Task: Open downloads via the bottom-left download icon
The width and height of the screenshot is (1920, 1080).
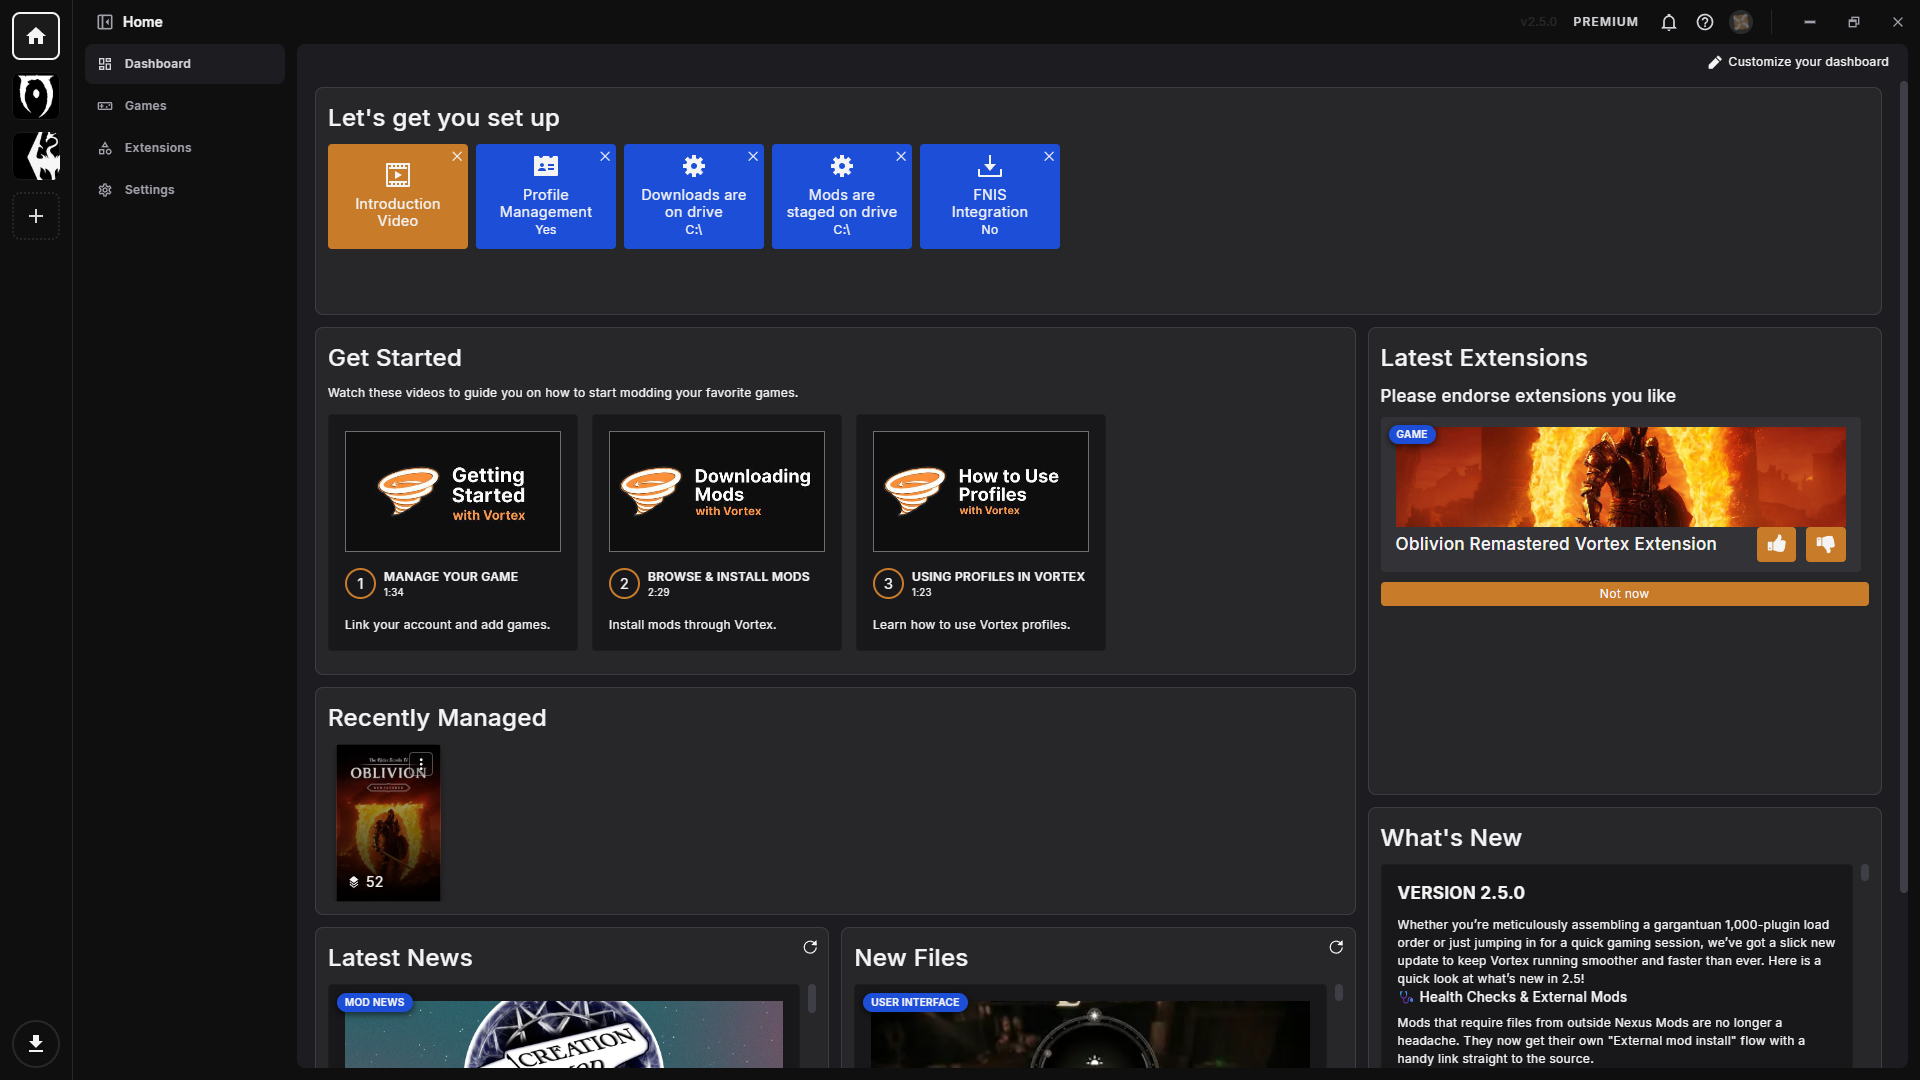Action: coord(36,1044)
